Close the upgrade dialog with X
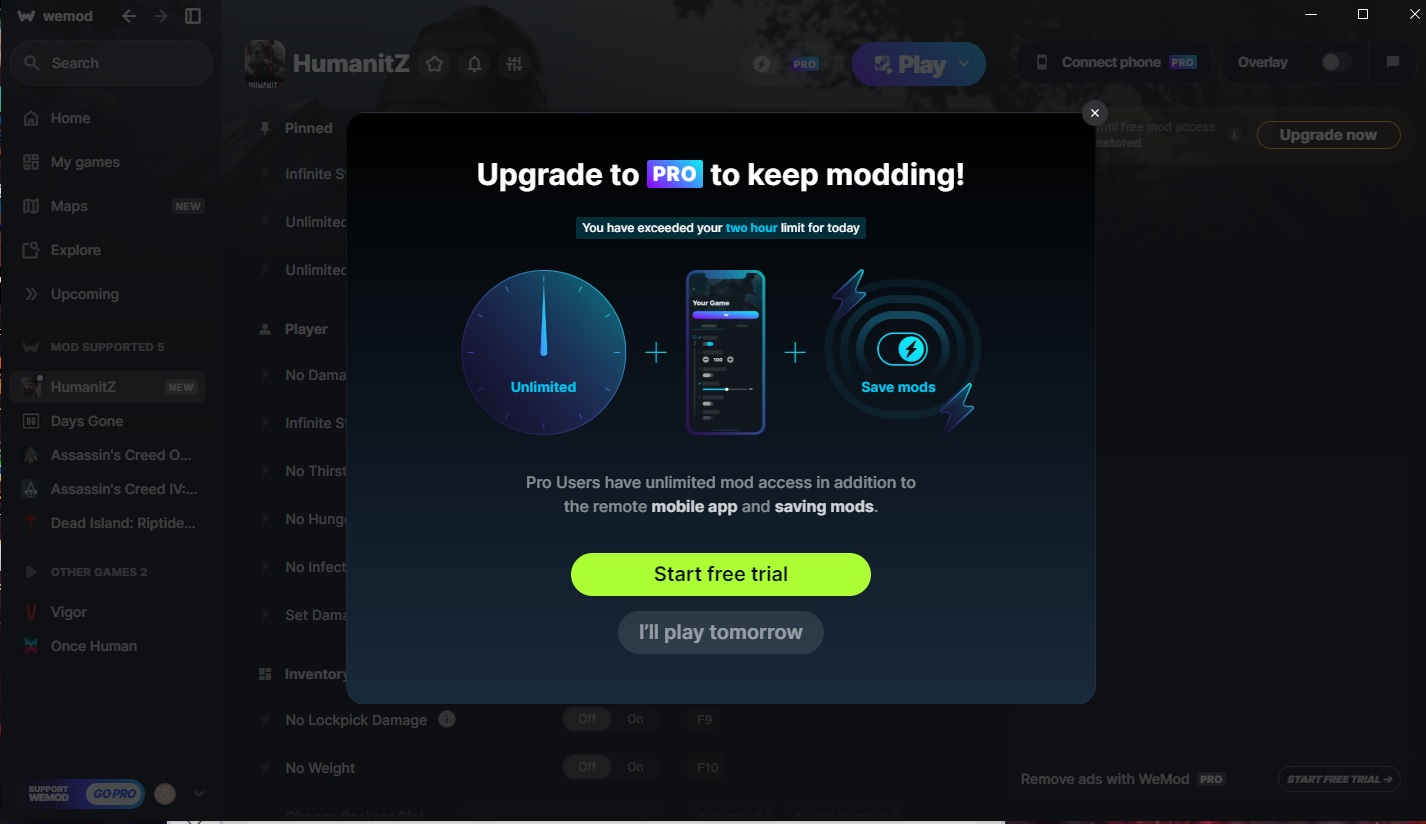1426x824 pixels. pyautogui.click(x=1095, y=113)
